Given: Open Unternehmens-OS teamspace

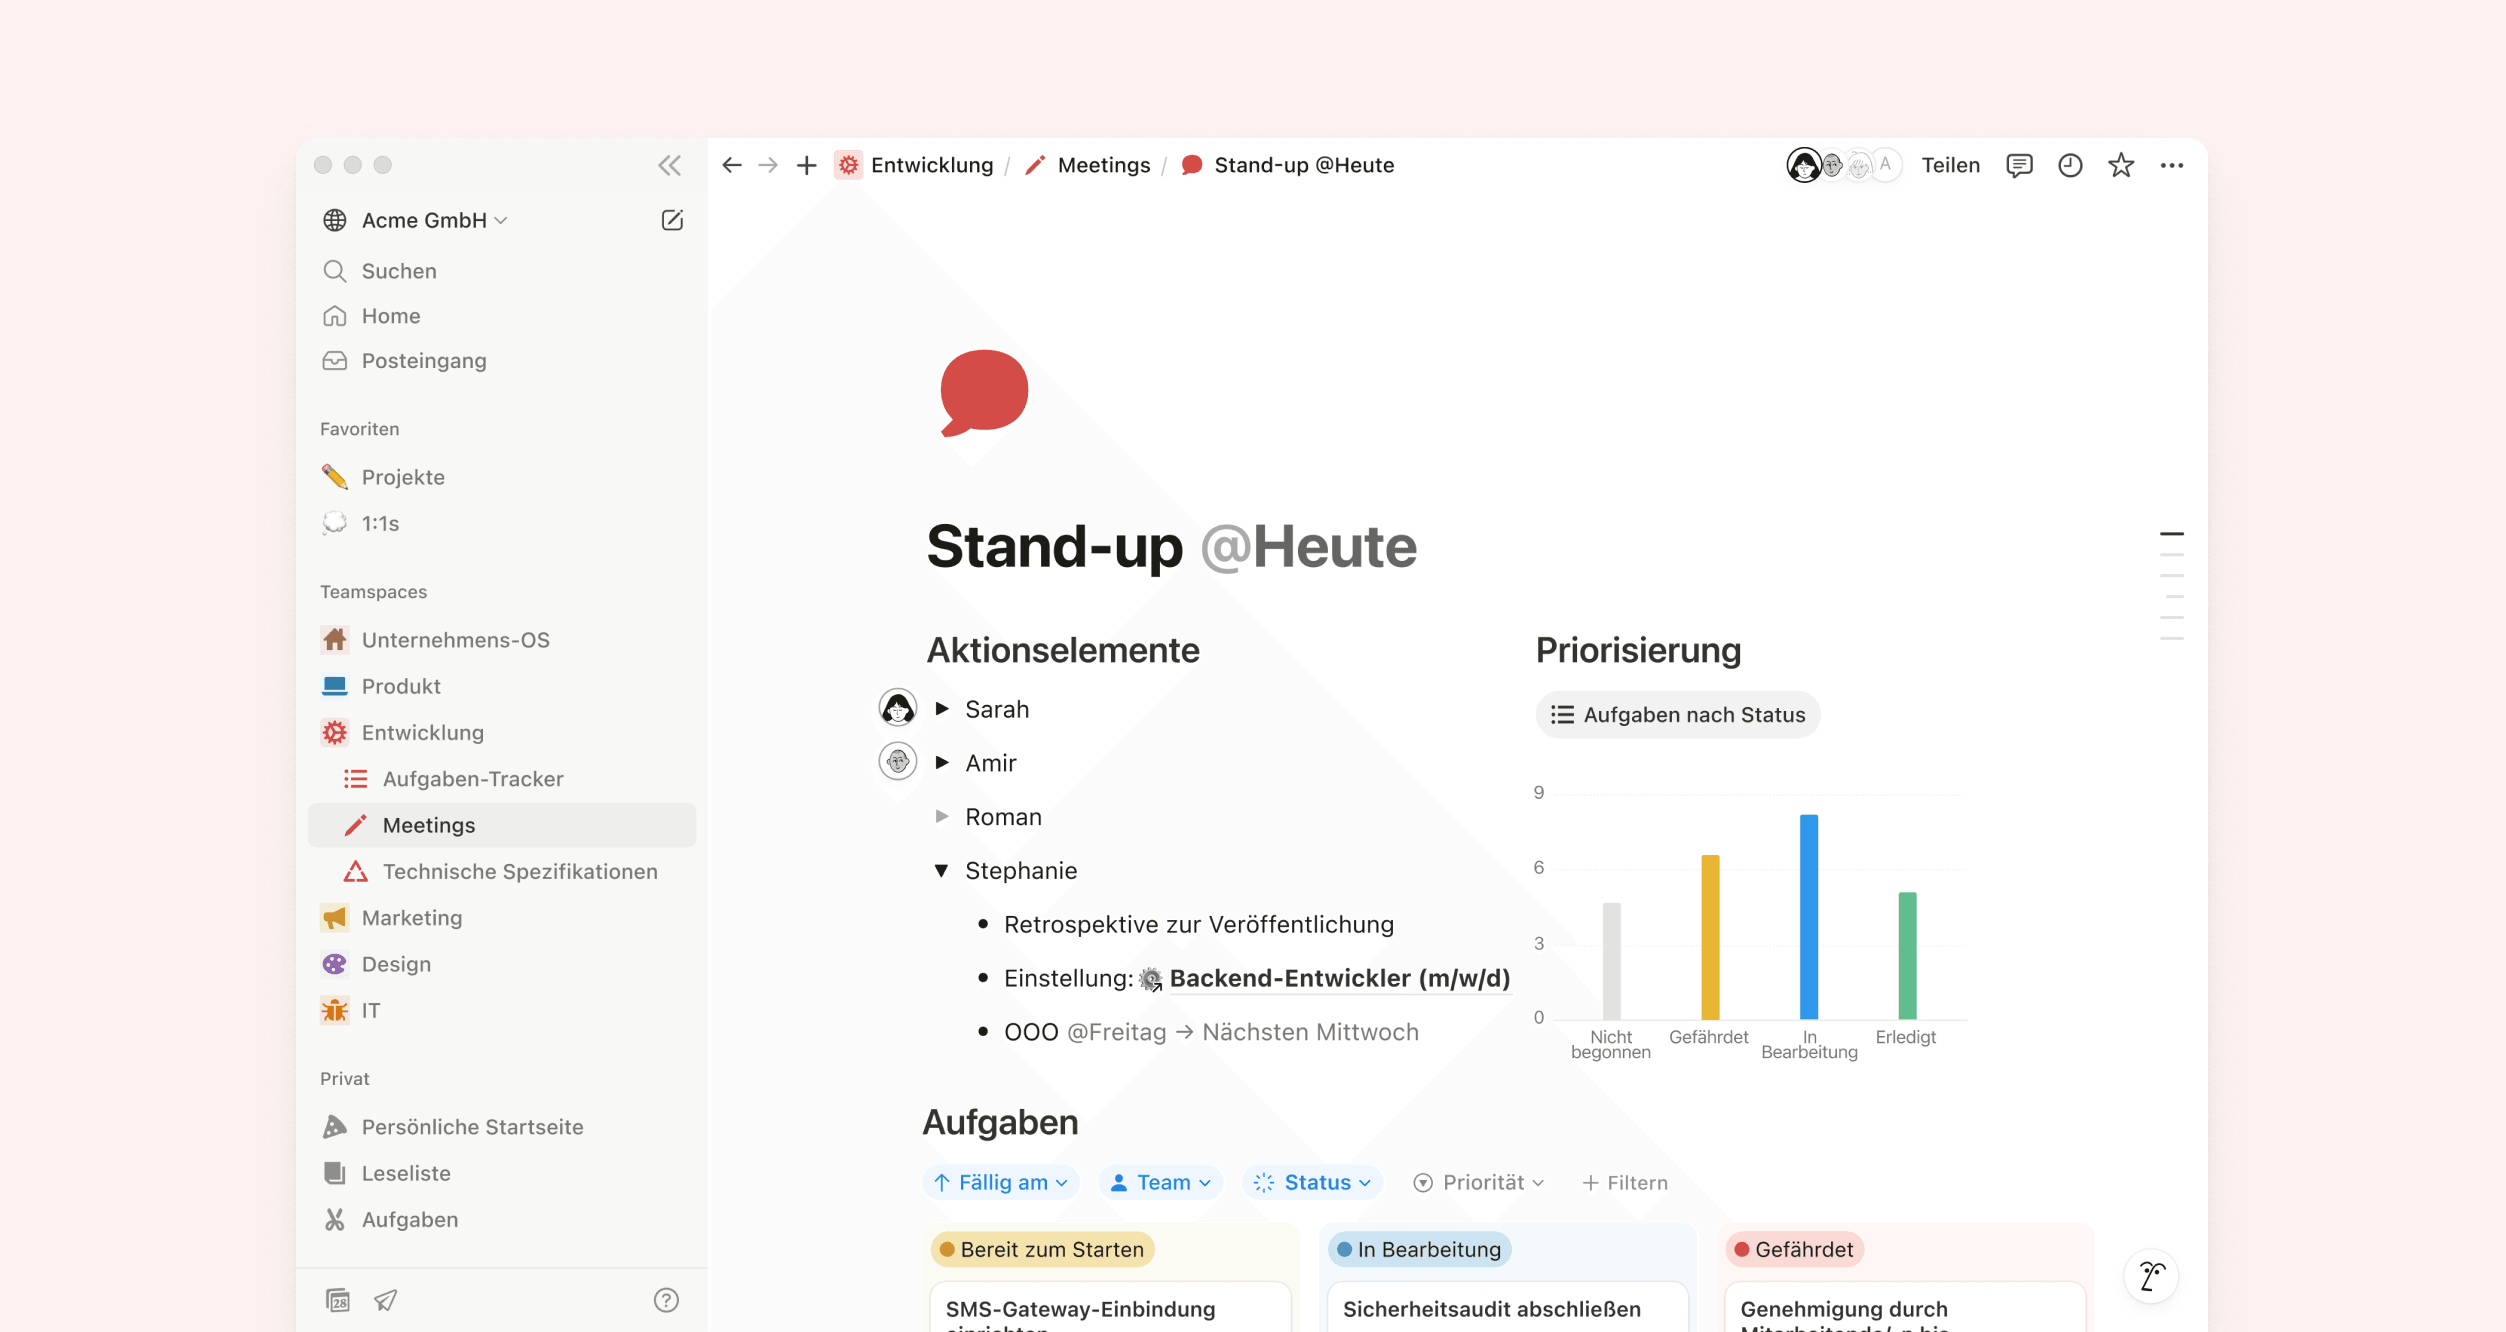Looking at the screenshot, I should click(501, 640).
